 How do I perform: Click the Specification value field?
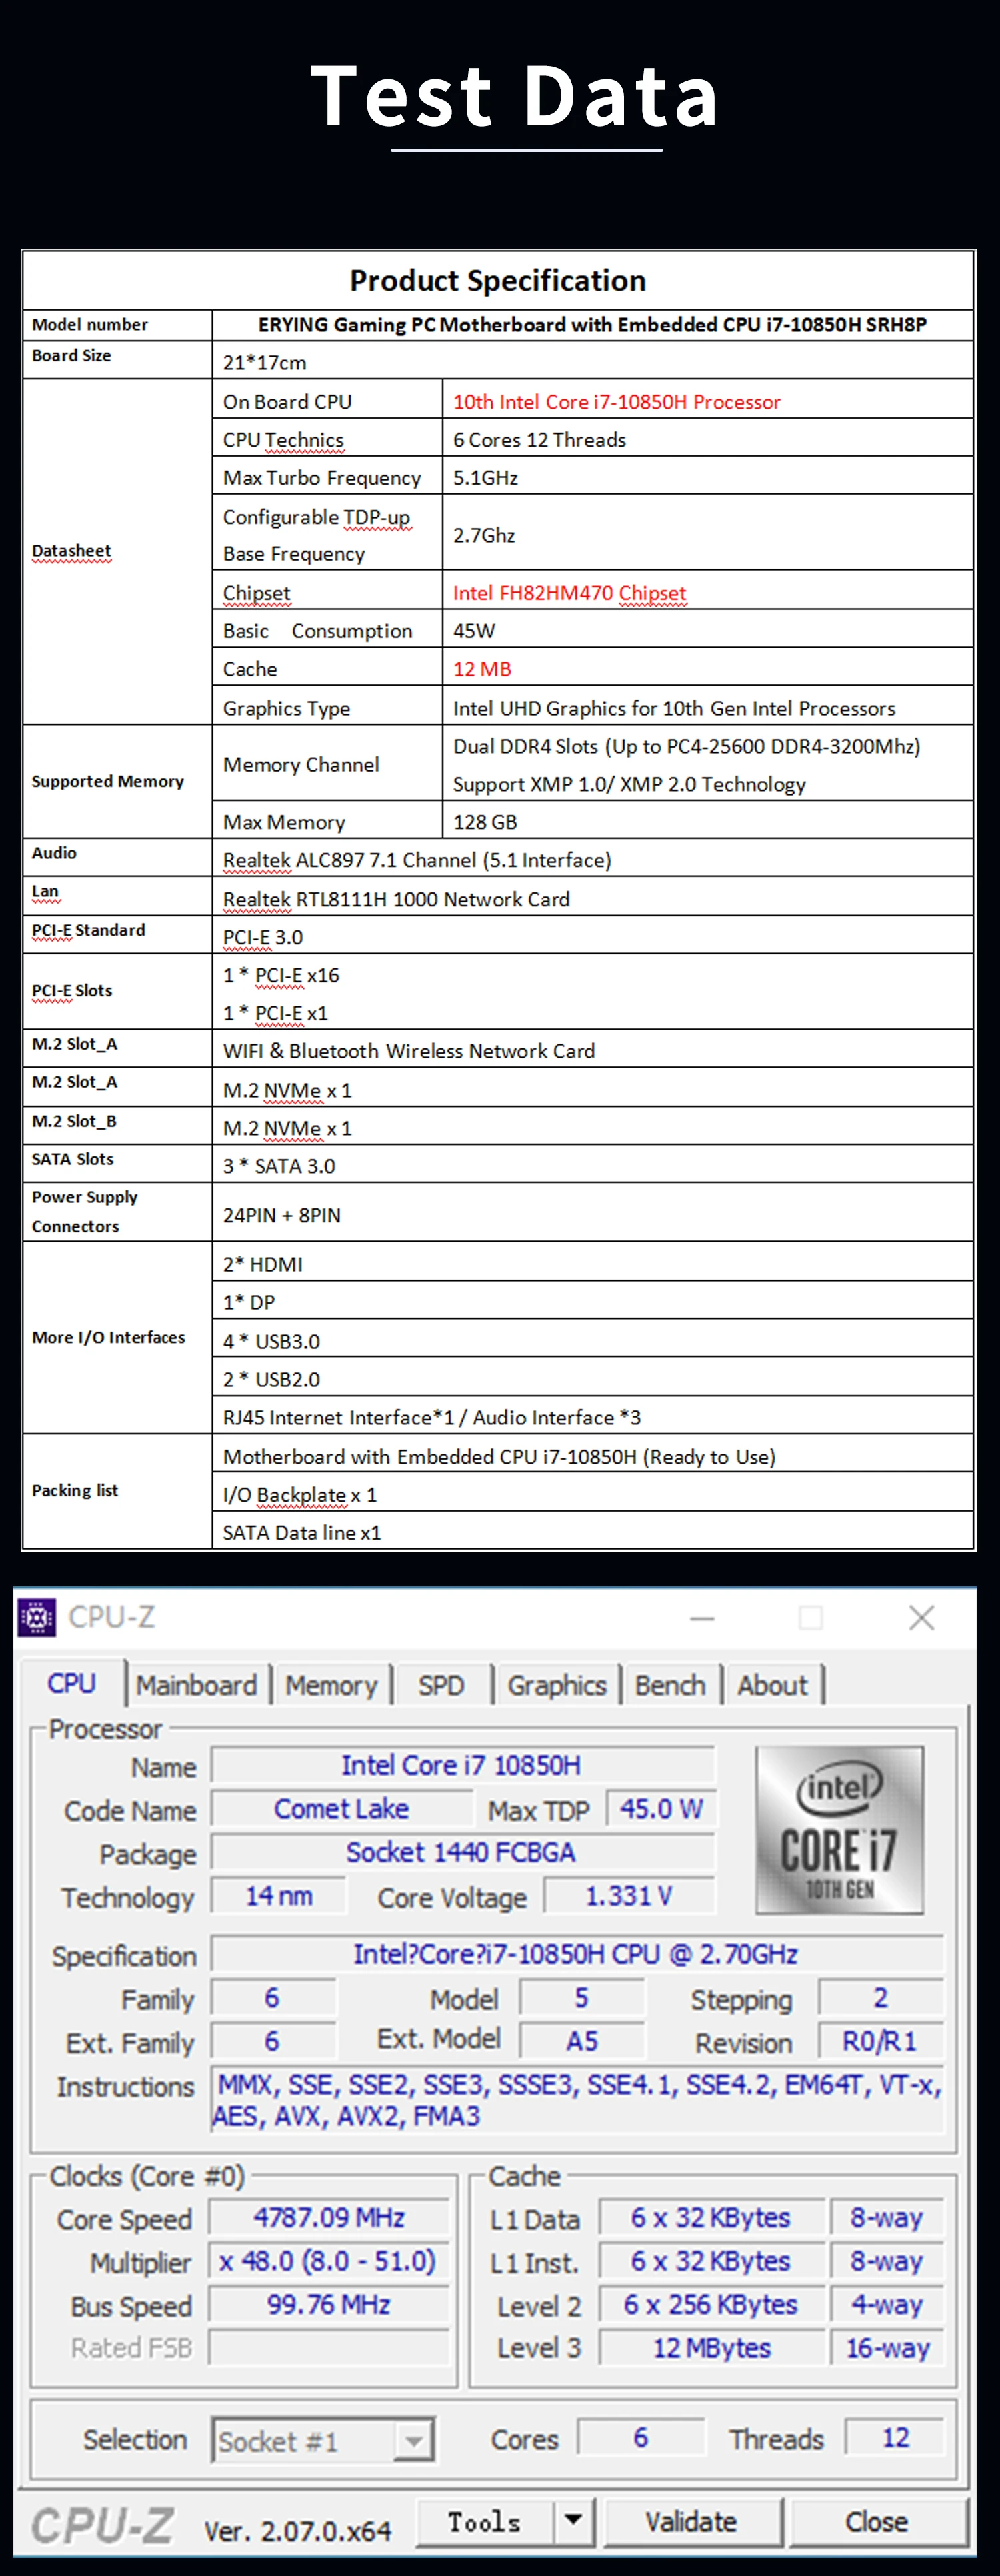coord(576,1953)
